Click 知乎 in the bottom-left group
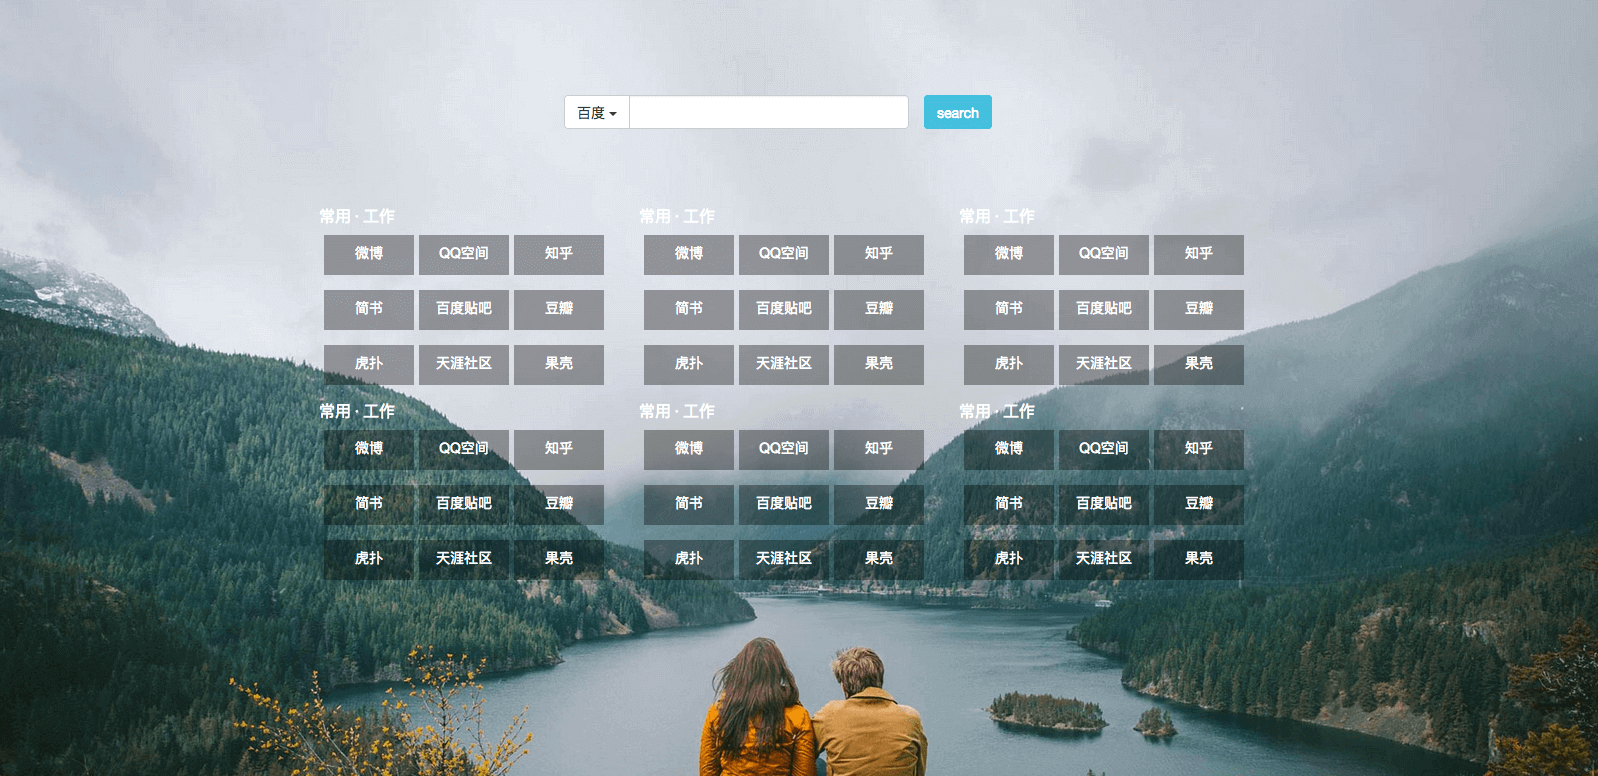 [559, 450]
